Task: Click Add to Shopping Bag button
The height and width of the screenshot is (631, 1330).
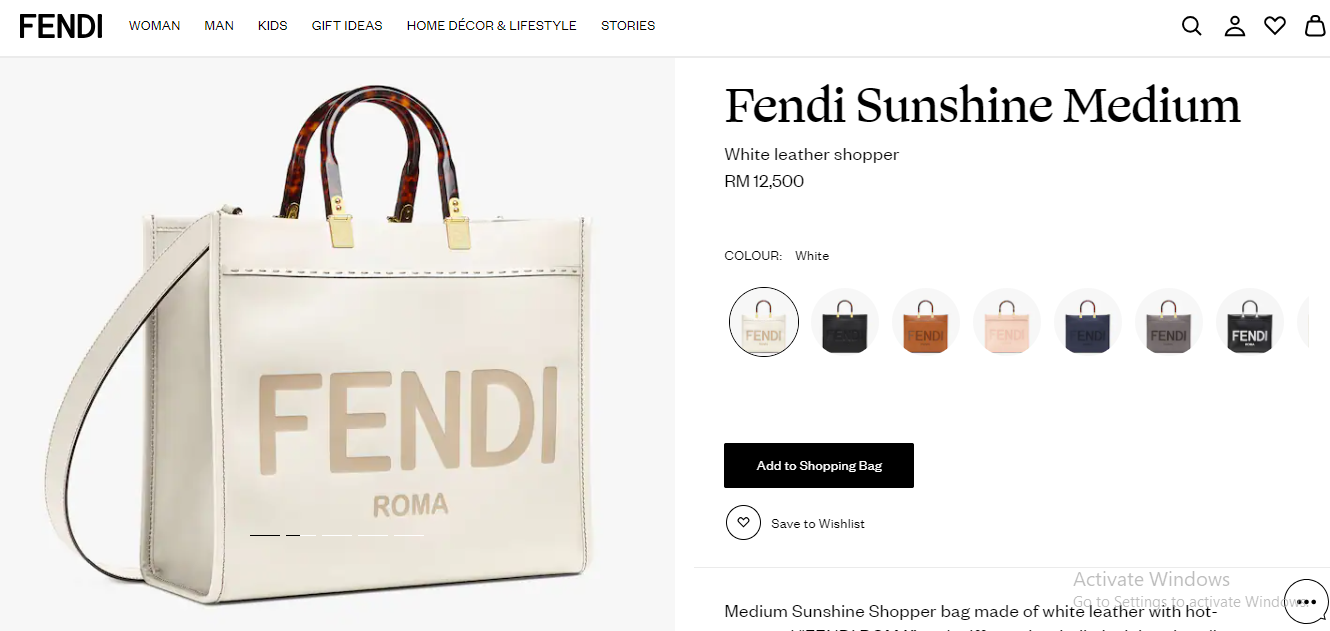Action: [819, 466]
